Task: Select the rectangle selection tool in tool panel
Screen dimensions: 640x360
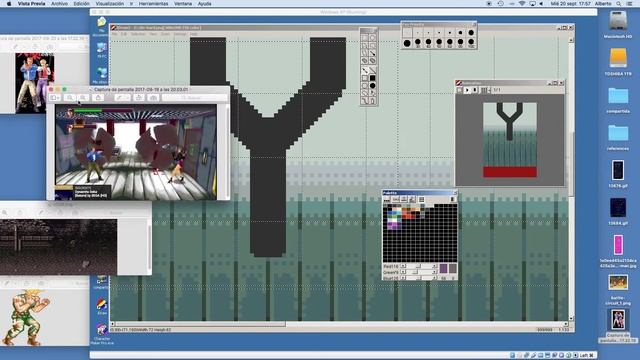Action: coord(364,38)
